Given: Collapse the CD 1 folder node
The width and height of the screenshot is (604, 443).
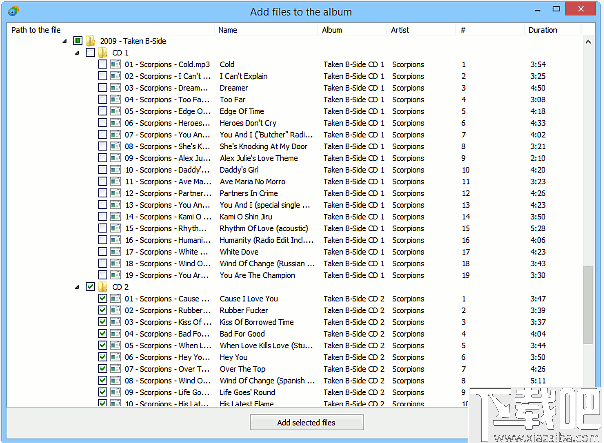Looking at the screenshot, I should point(77,53).
